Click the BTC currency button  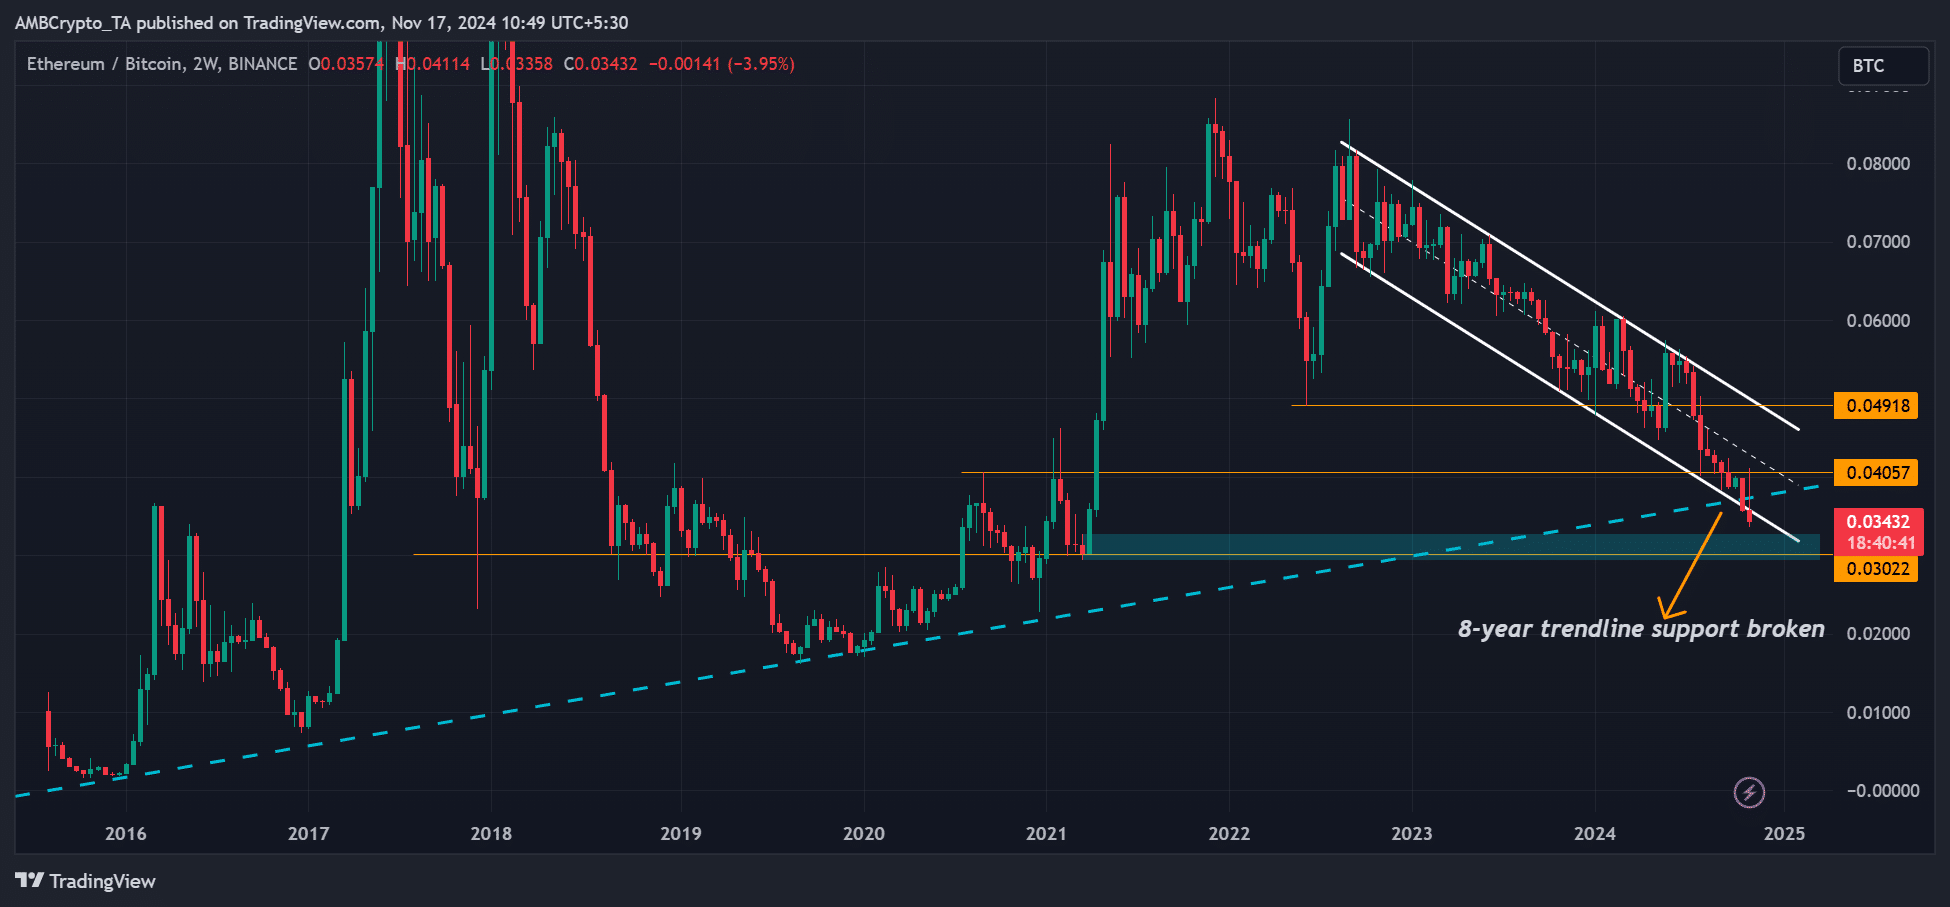pos(1884,66)
